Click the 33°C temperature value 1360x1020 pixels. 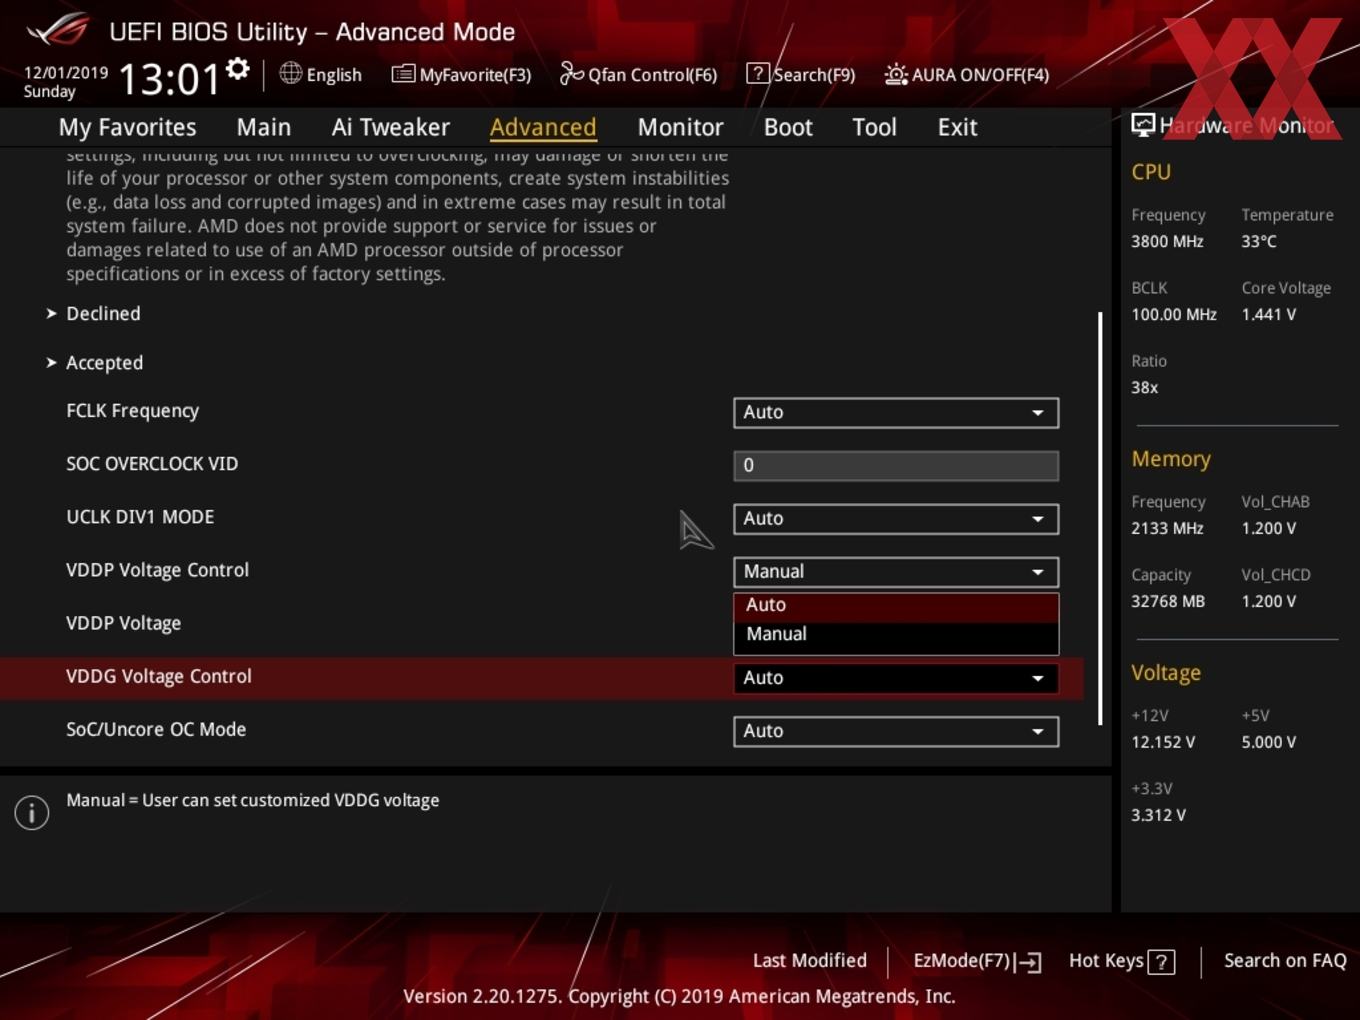tap(1259, 241)
